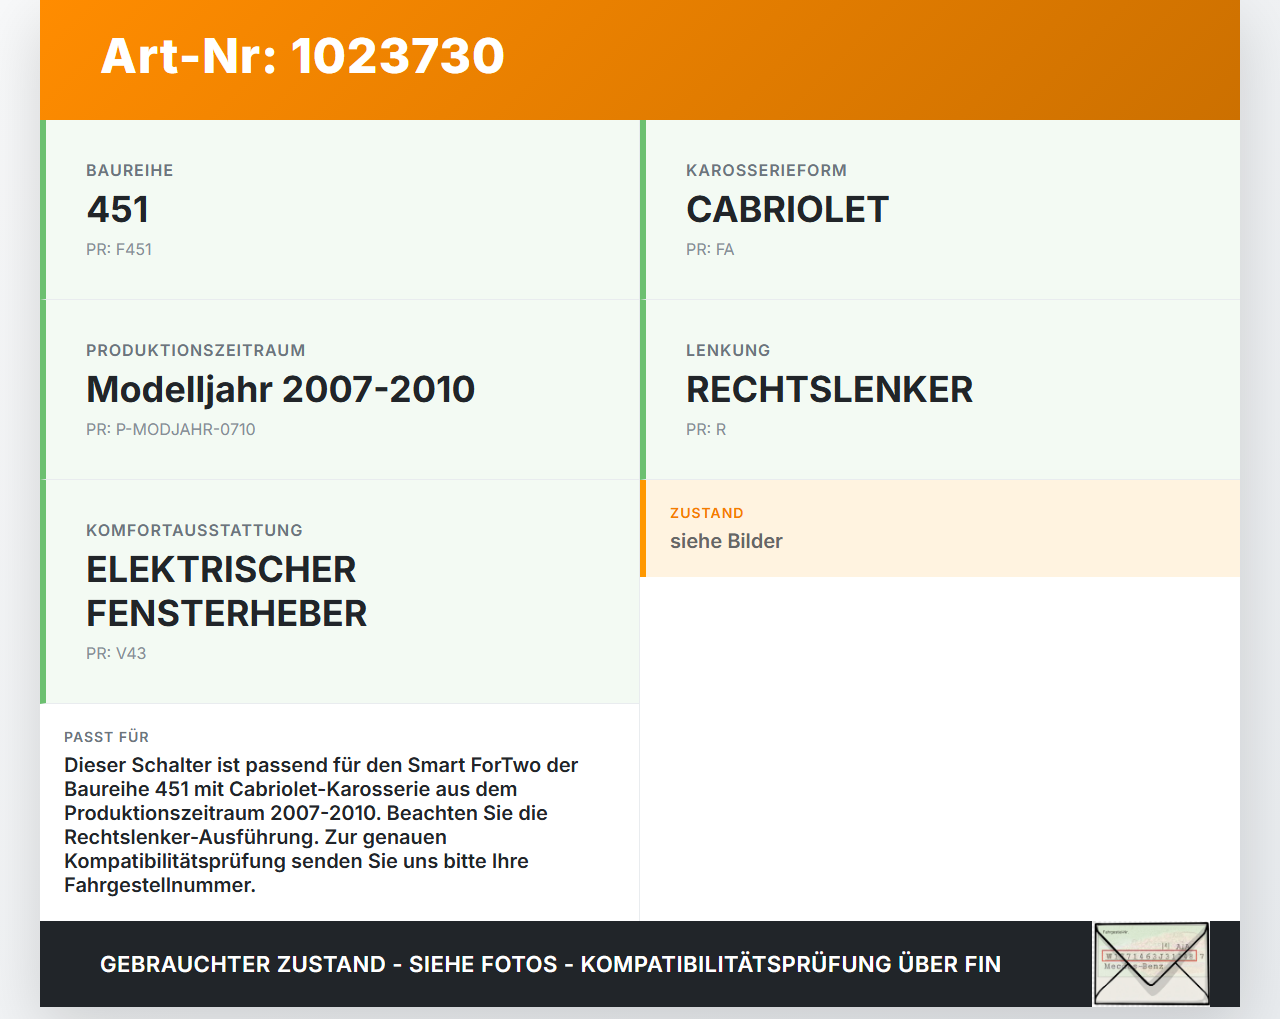Click the code 'PR: F451'
1280x1019 pixels.
[119, 249]
